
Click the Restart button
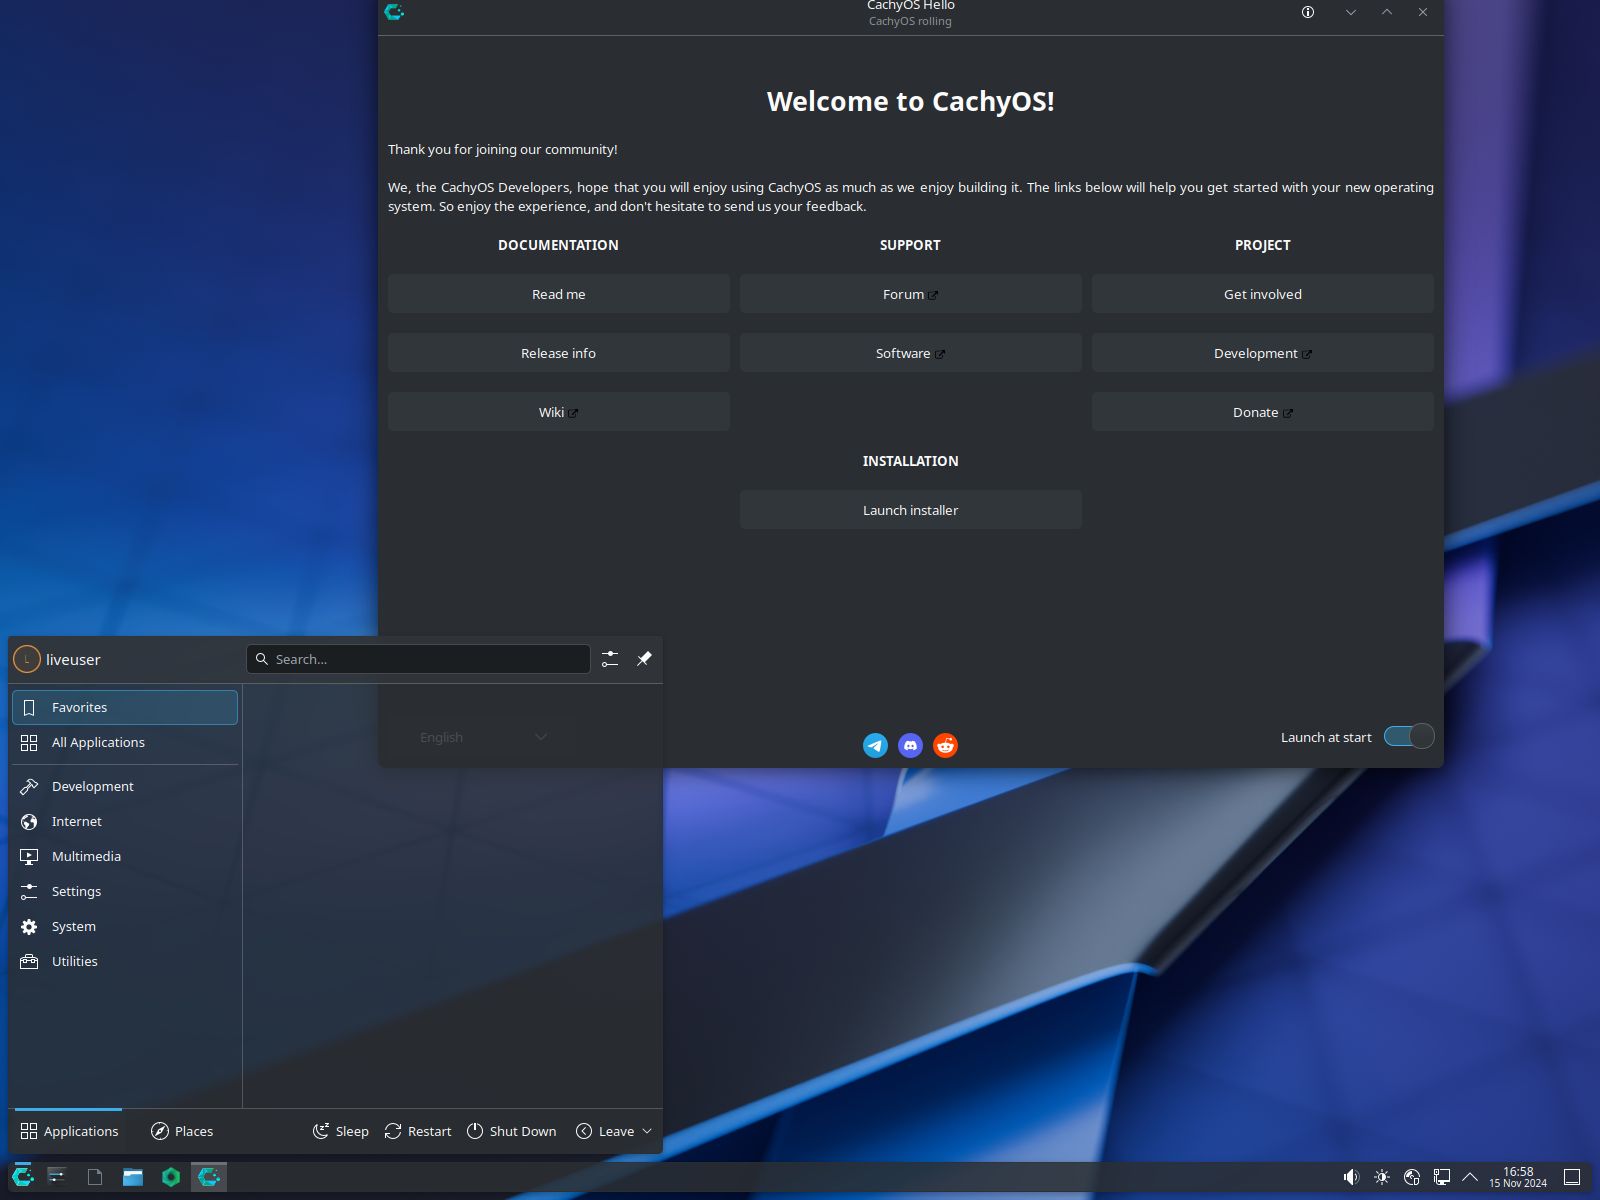(418, 1131)
